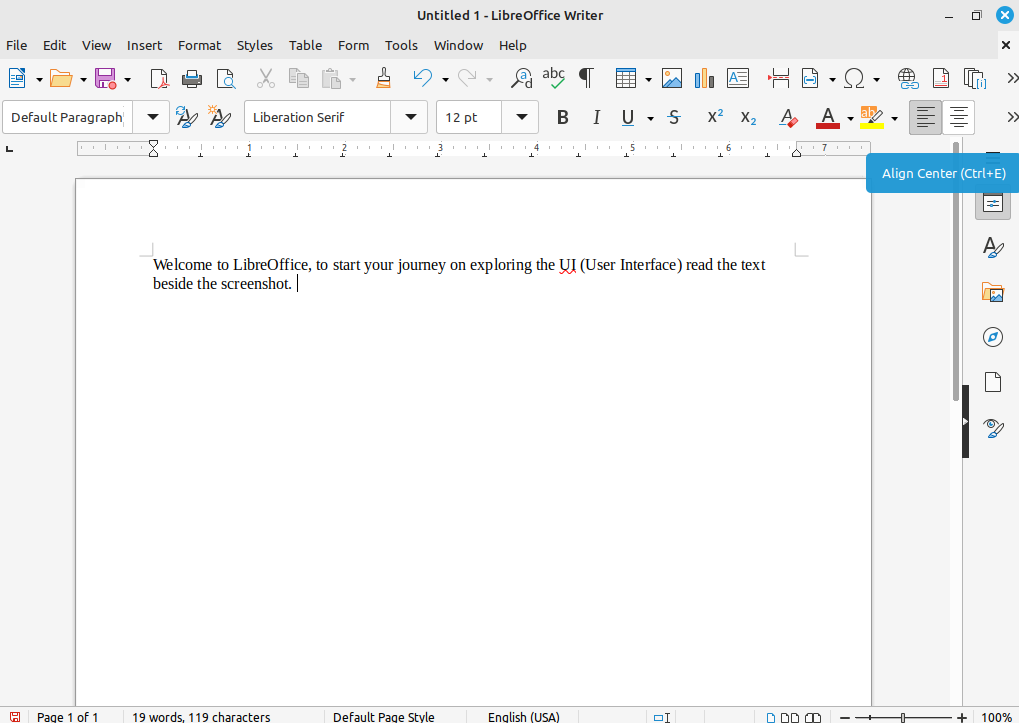1019x723 pixels.
Task: Open highlighting color dropdown arrow
Action: click(x=894, y=118)
